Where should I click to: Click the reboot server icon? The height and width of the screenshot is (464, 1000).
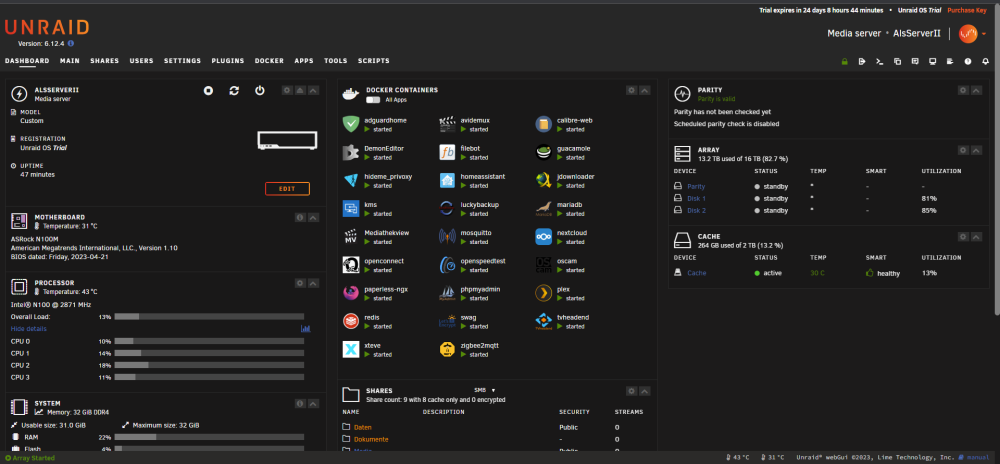tap(234, 91)
